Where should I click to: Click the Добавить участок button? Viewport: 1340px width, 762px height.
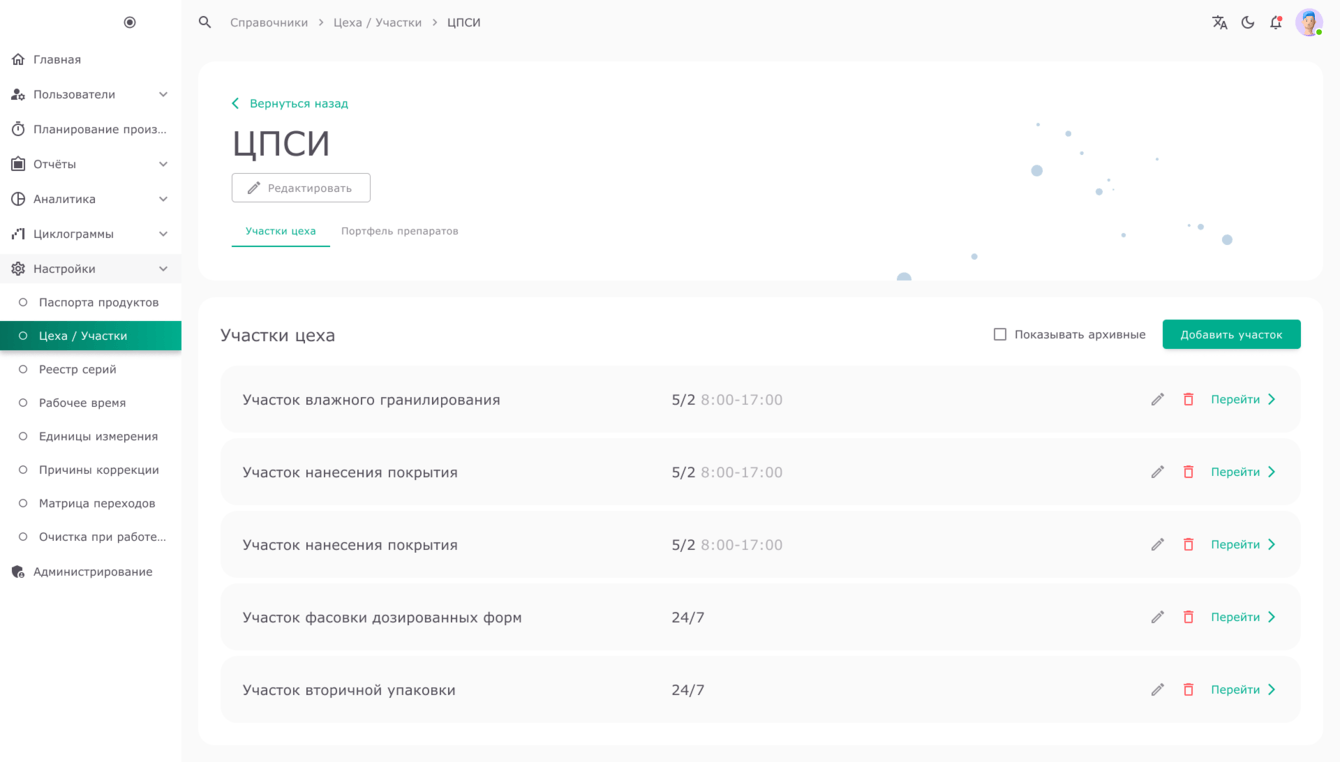[1231, 334]
